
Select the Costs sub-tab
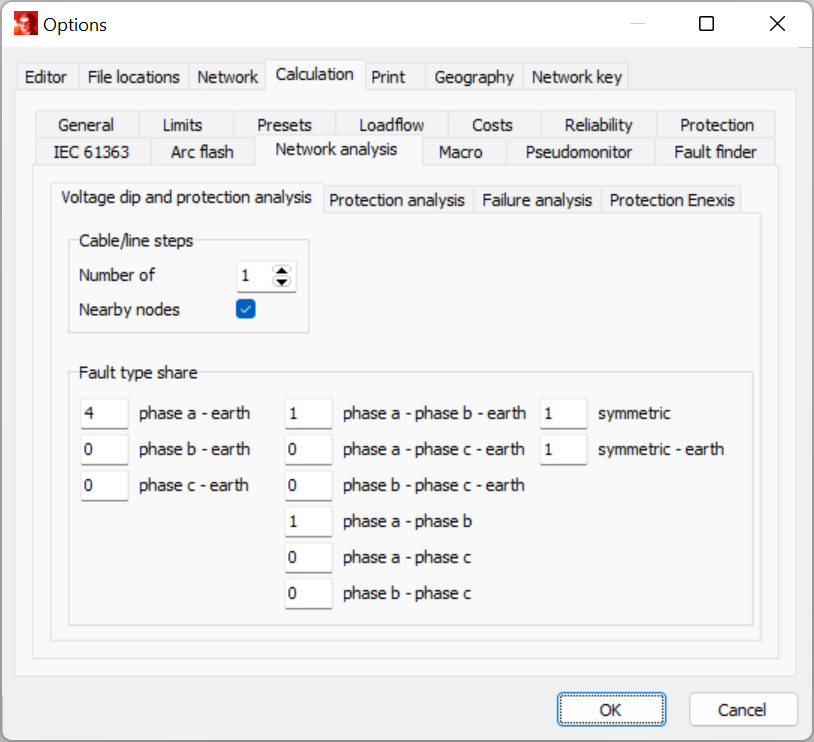pos(492,125)
